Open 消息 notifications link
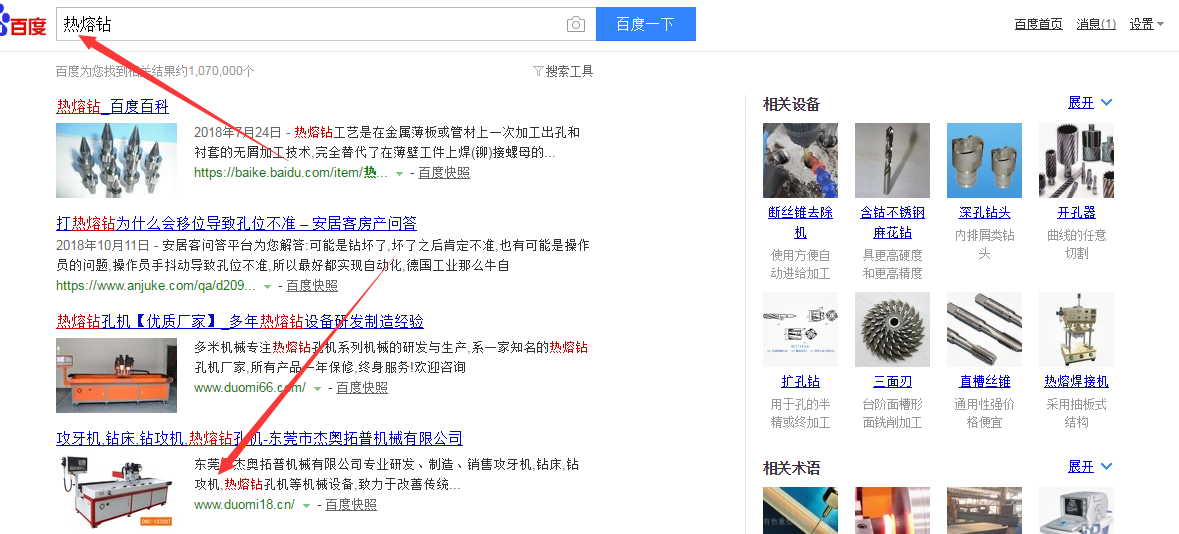The width and height of the screenshot is (1179, 534). tap(1096, 24)
